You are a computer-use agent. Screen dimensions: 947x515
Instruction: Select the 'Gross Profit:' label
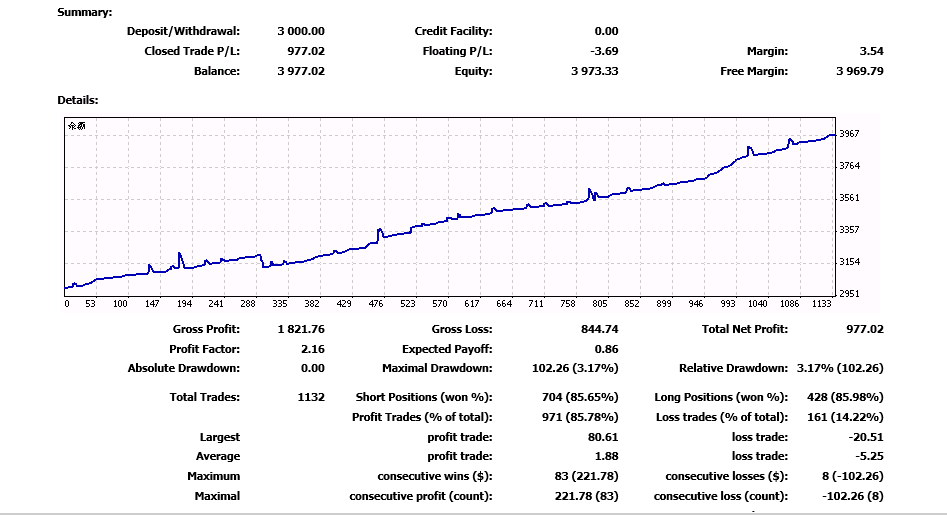coord(206,330)
